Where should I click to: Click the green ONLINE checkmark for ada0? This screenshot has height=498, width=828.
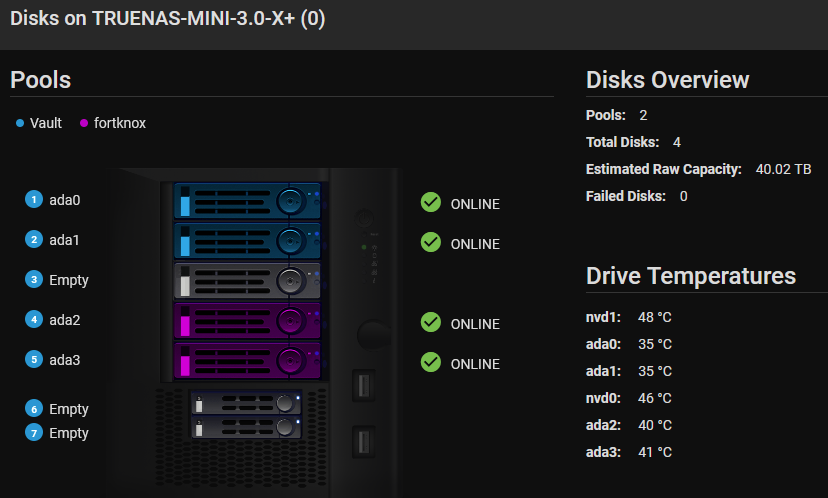431,203
